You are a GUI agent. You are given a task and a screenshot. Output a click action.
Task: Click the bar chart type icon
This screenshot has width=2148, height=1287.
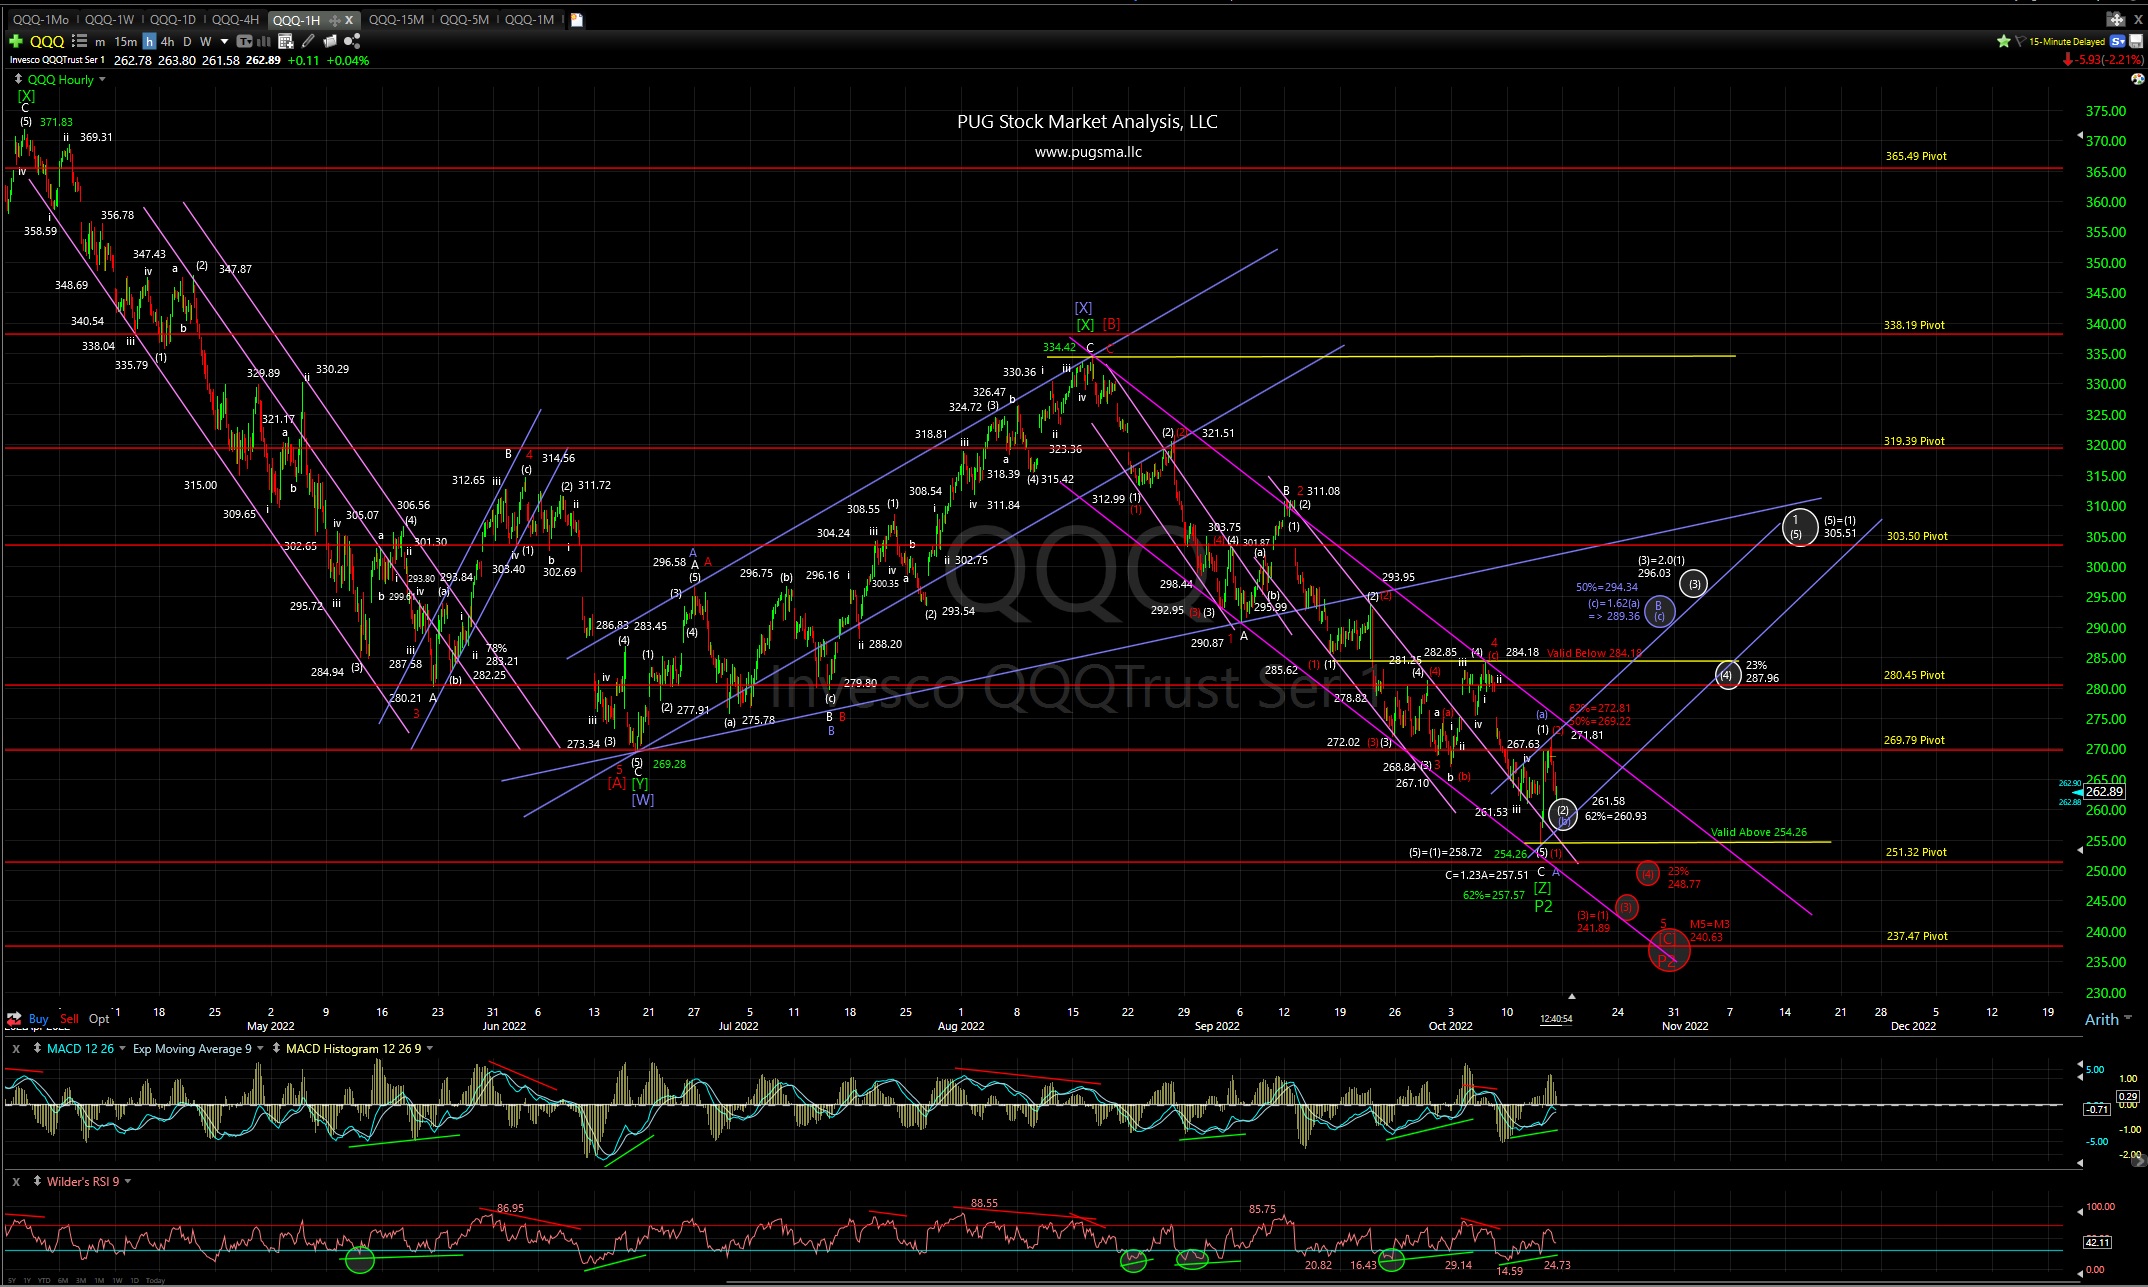[x=264, y=41]
